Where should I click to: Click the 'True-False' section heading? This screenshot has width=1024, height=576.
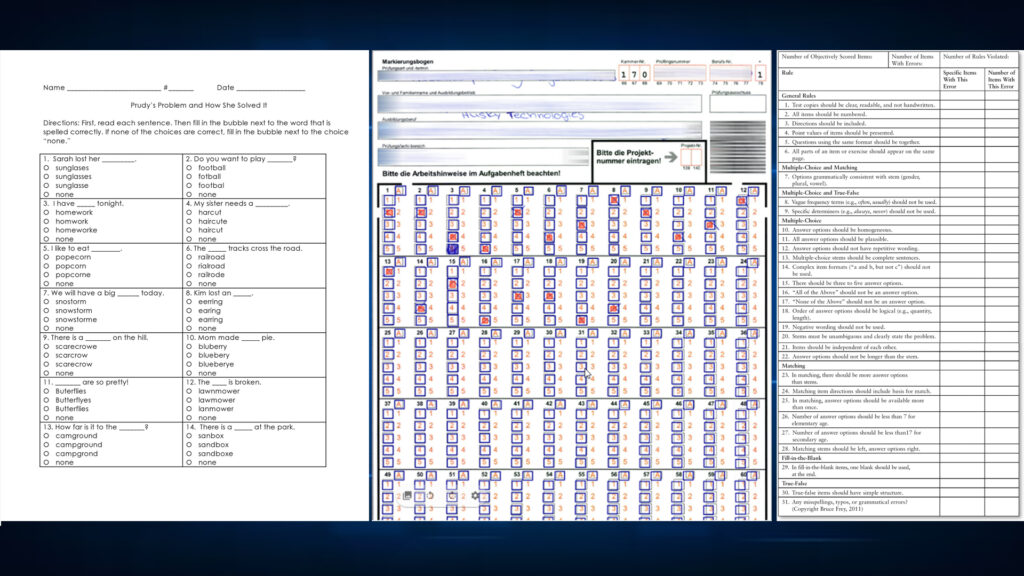pyautogui.click(x=795, y=483)
